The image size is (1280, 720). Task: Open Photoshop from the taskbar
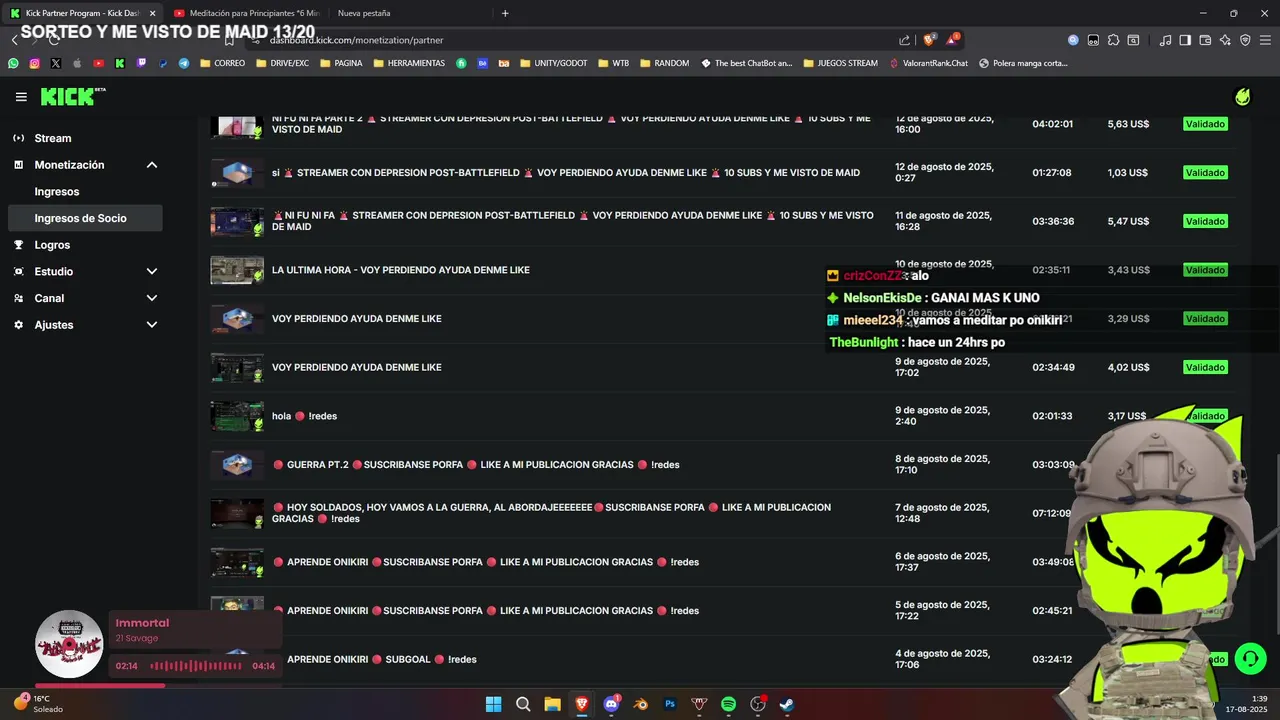pos(670,704)
